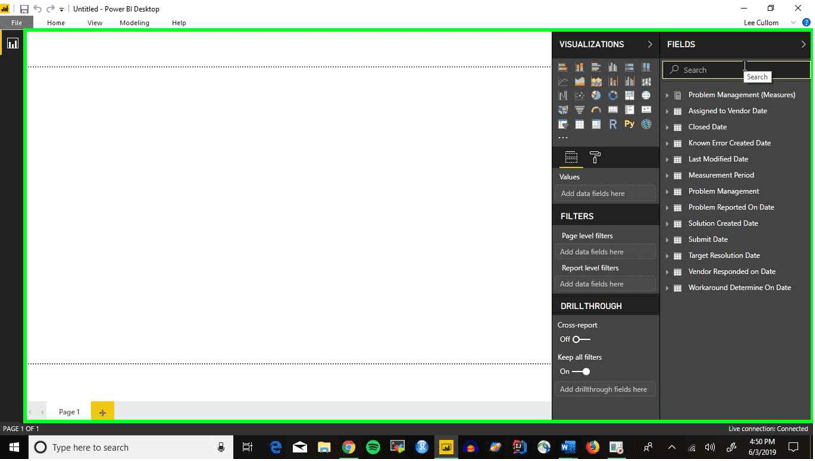
Task: Select the ArcGIS Maps visual
Action: (646, 124)
